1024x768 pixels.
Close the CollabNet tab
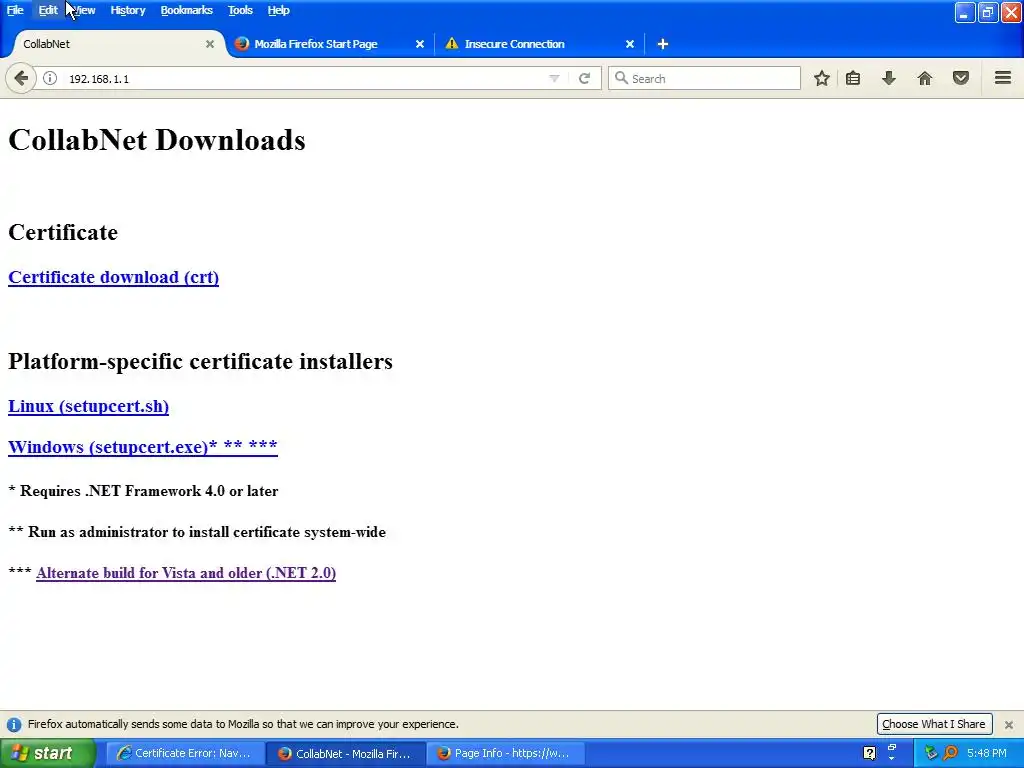tap(210, 44)
